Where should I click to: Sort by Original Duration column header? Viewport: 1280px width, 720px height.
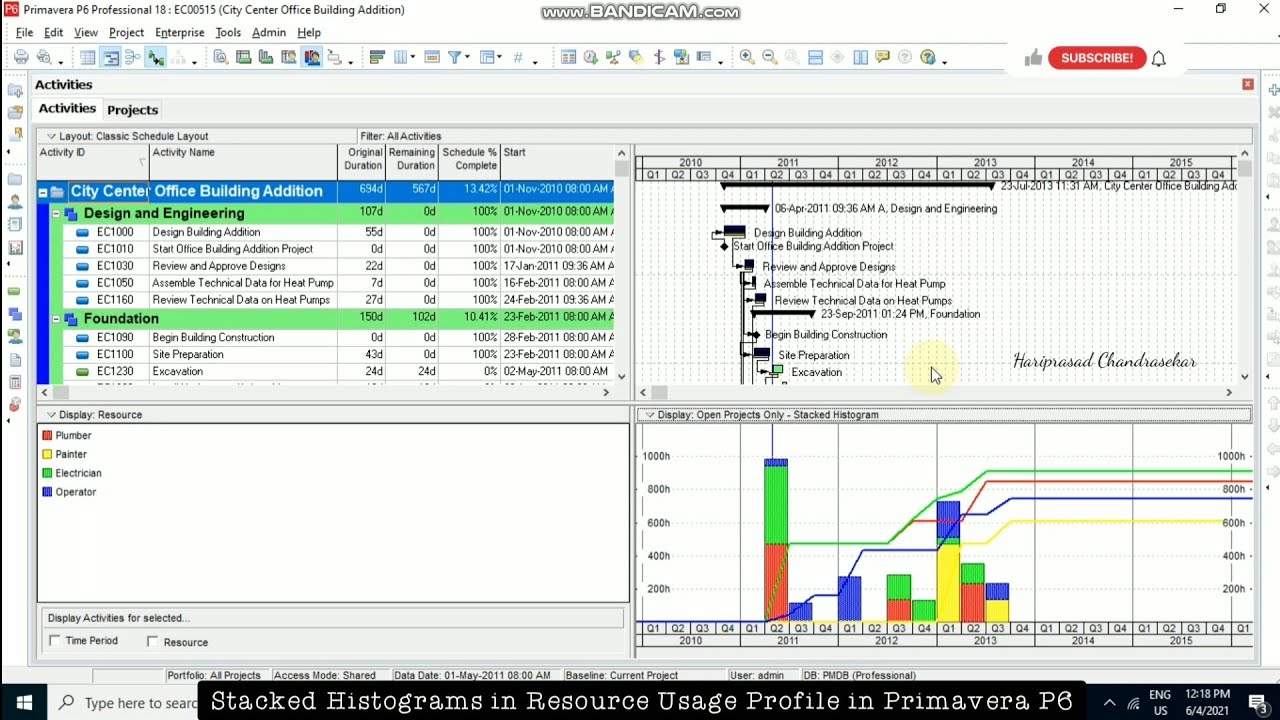(x=361, y=162)
